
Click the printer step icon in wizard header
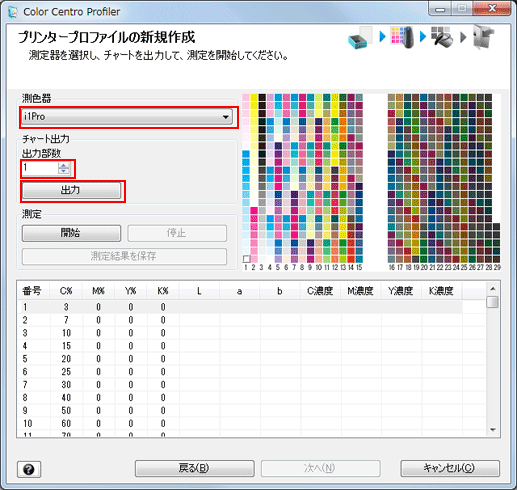[x=359, y=38]
